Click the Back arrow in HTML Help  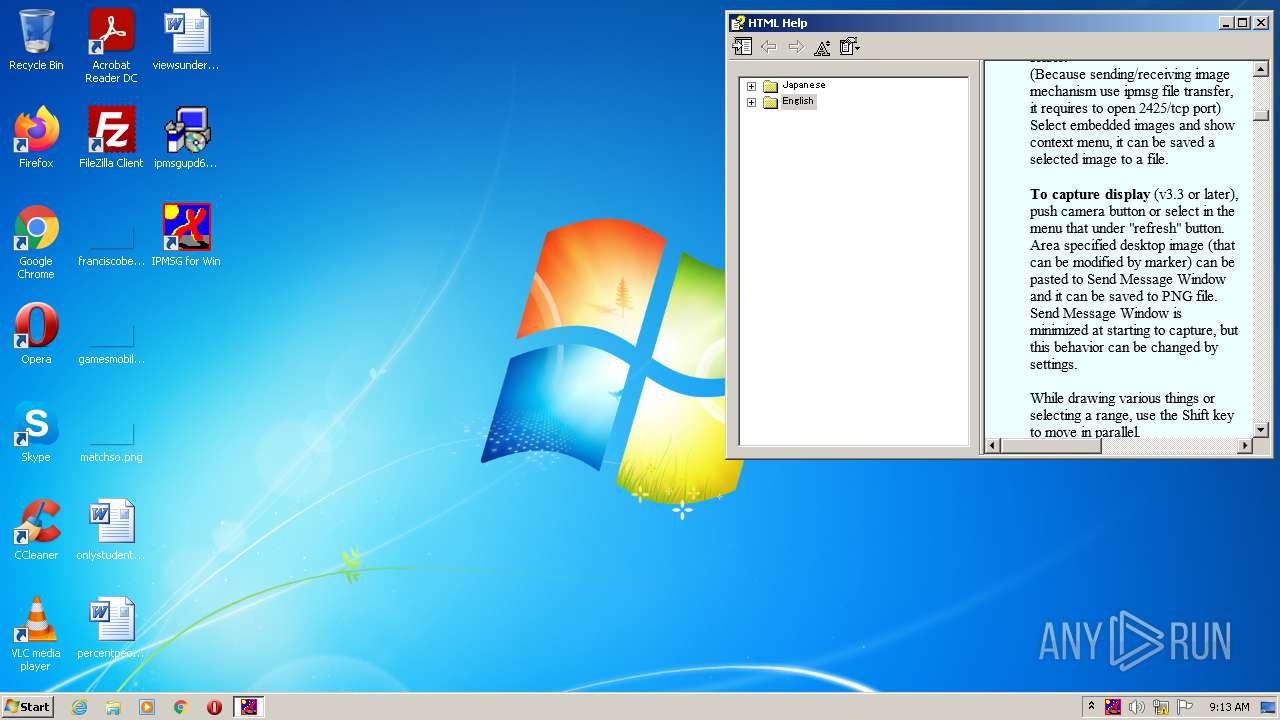769,46
